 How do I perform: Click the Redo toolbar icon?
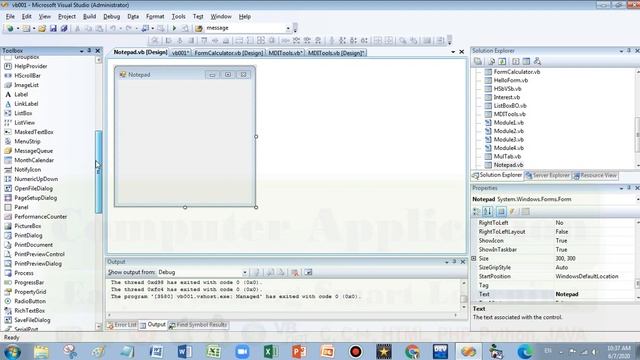(129, 28)
